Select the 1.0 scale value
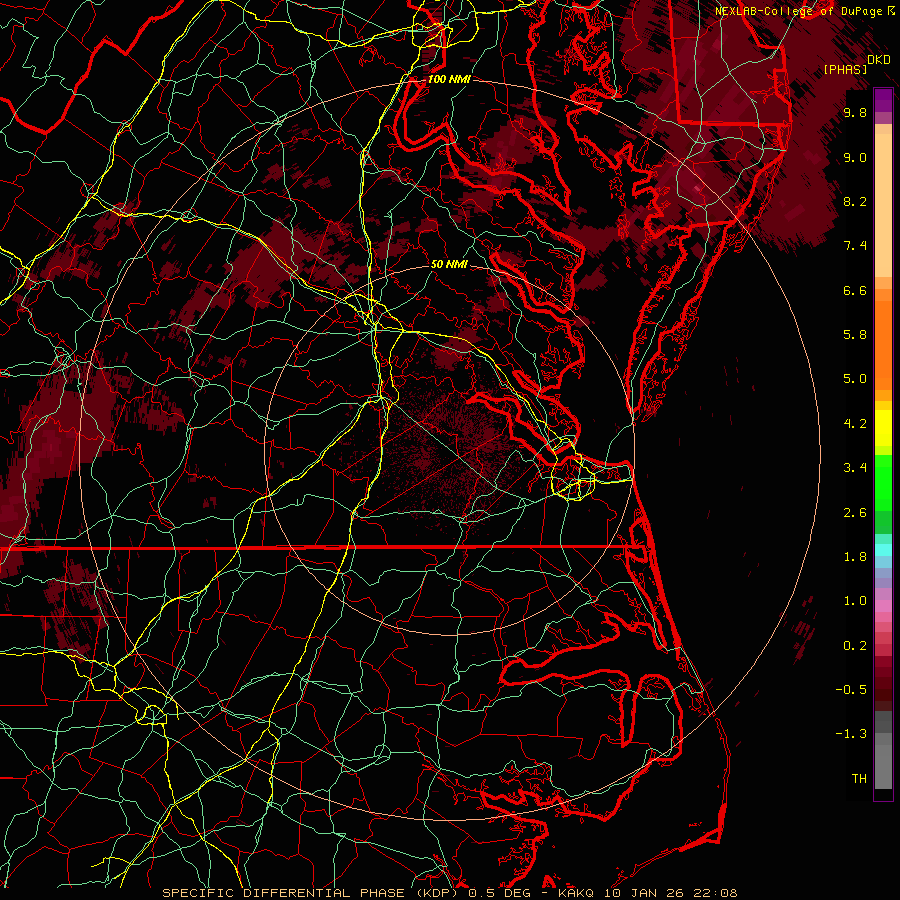The image size is (900, 900). [855, 601]
